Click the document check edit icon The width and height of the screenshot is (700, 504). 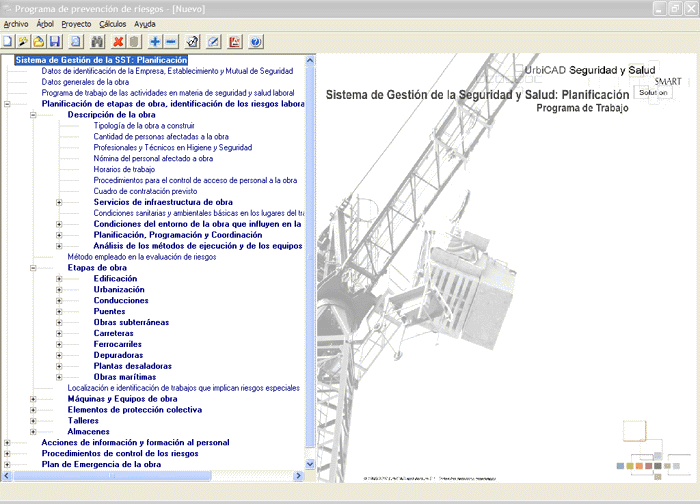192,42
